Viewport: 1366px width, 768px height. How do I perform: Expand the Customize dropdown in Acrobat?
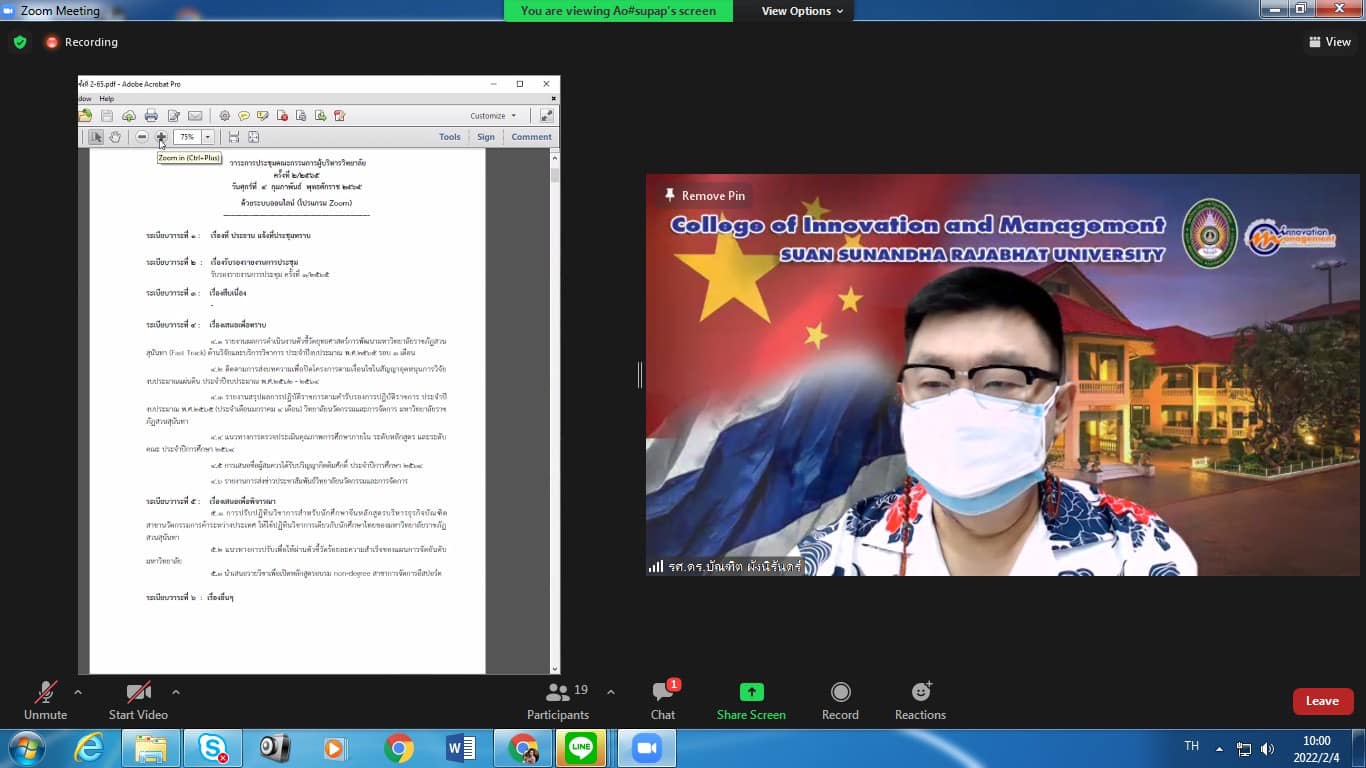click(x=494, y=116)
